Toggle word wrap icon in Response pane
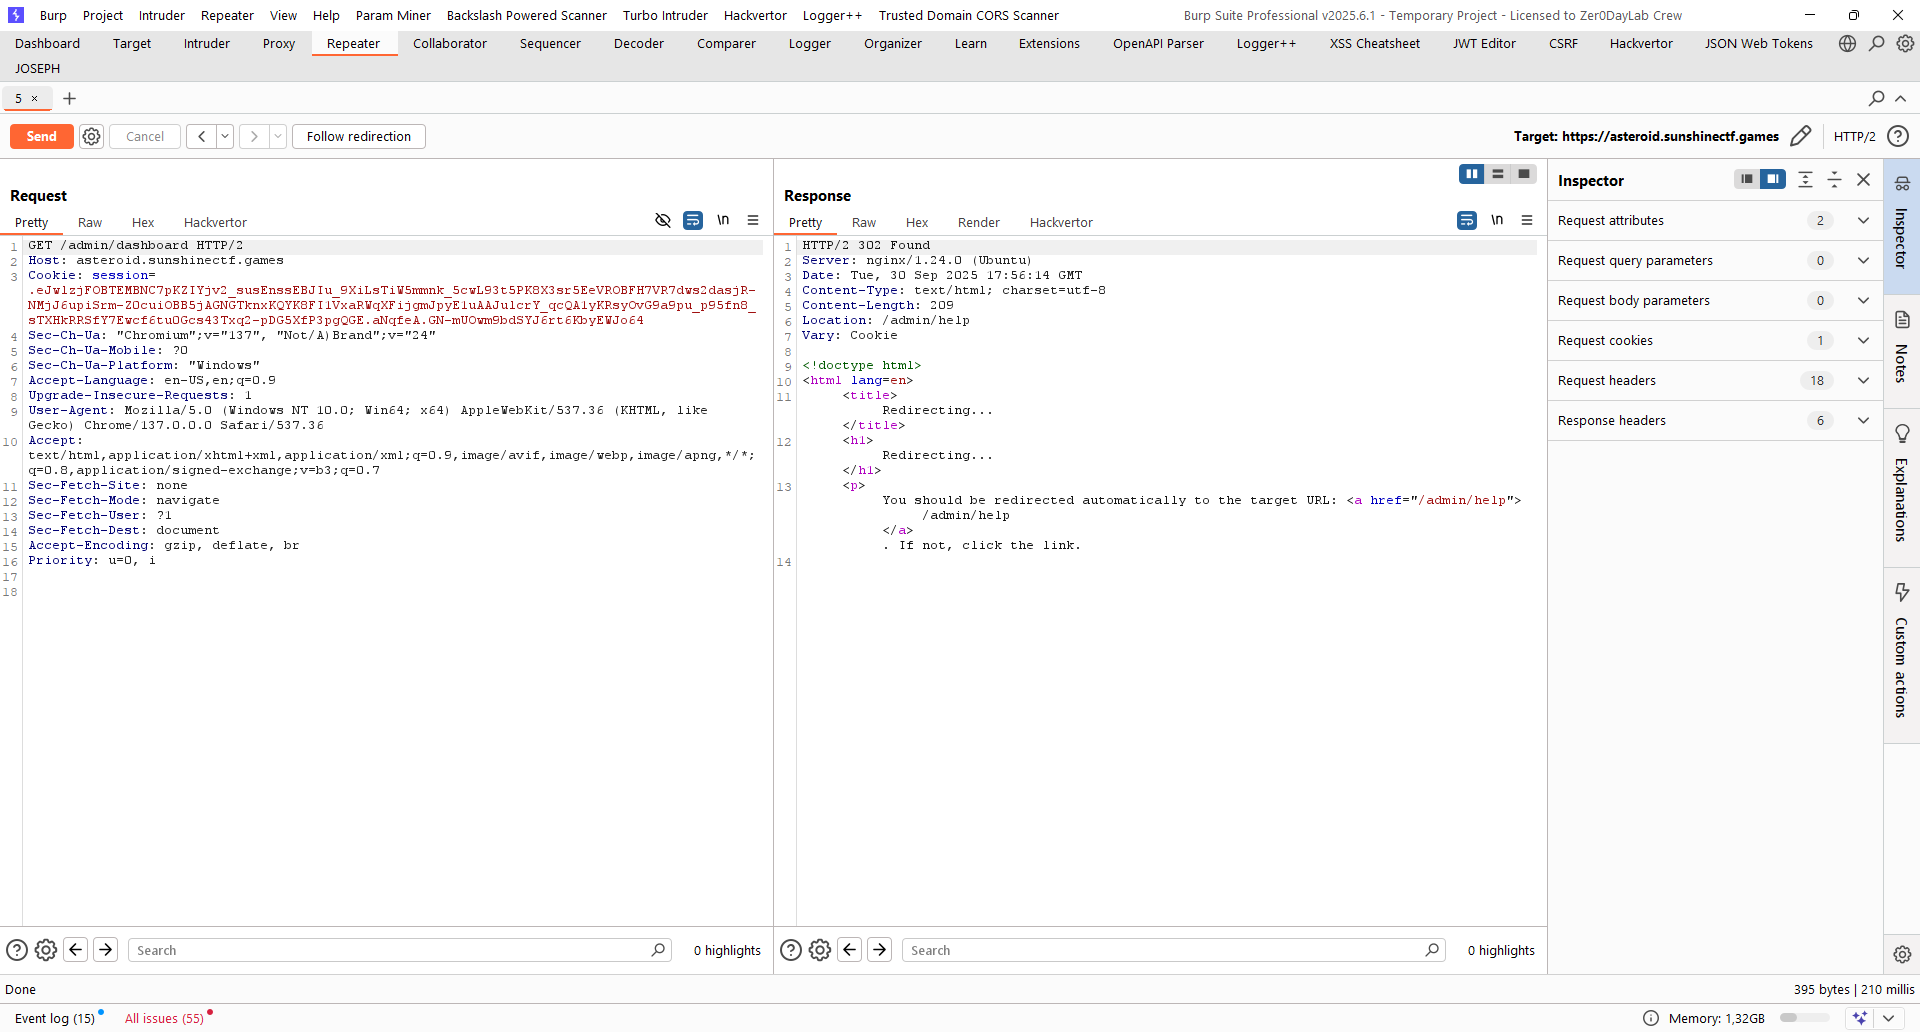 (1467, 220)
